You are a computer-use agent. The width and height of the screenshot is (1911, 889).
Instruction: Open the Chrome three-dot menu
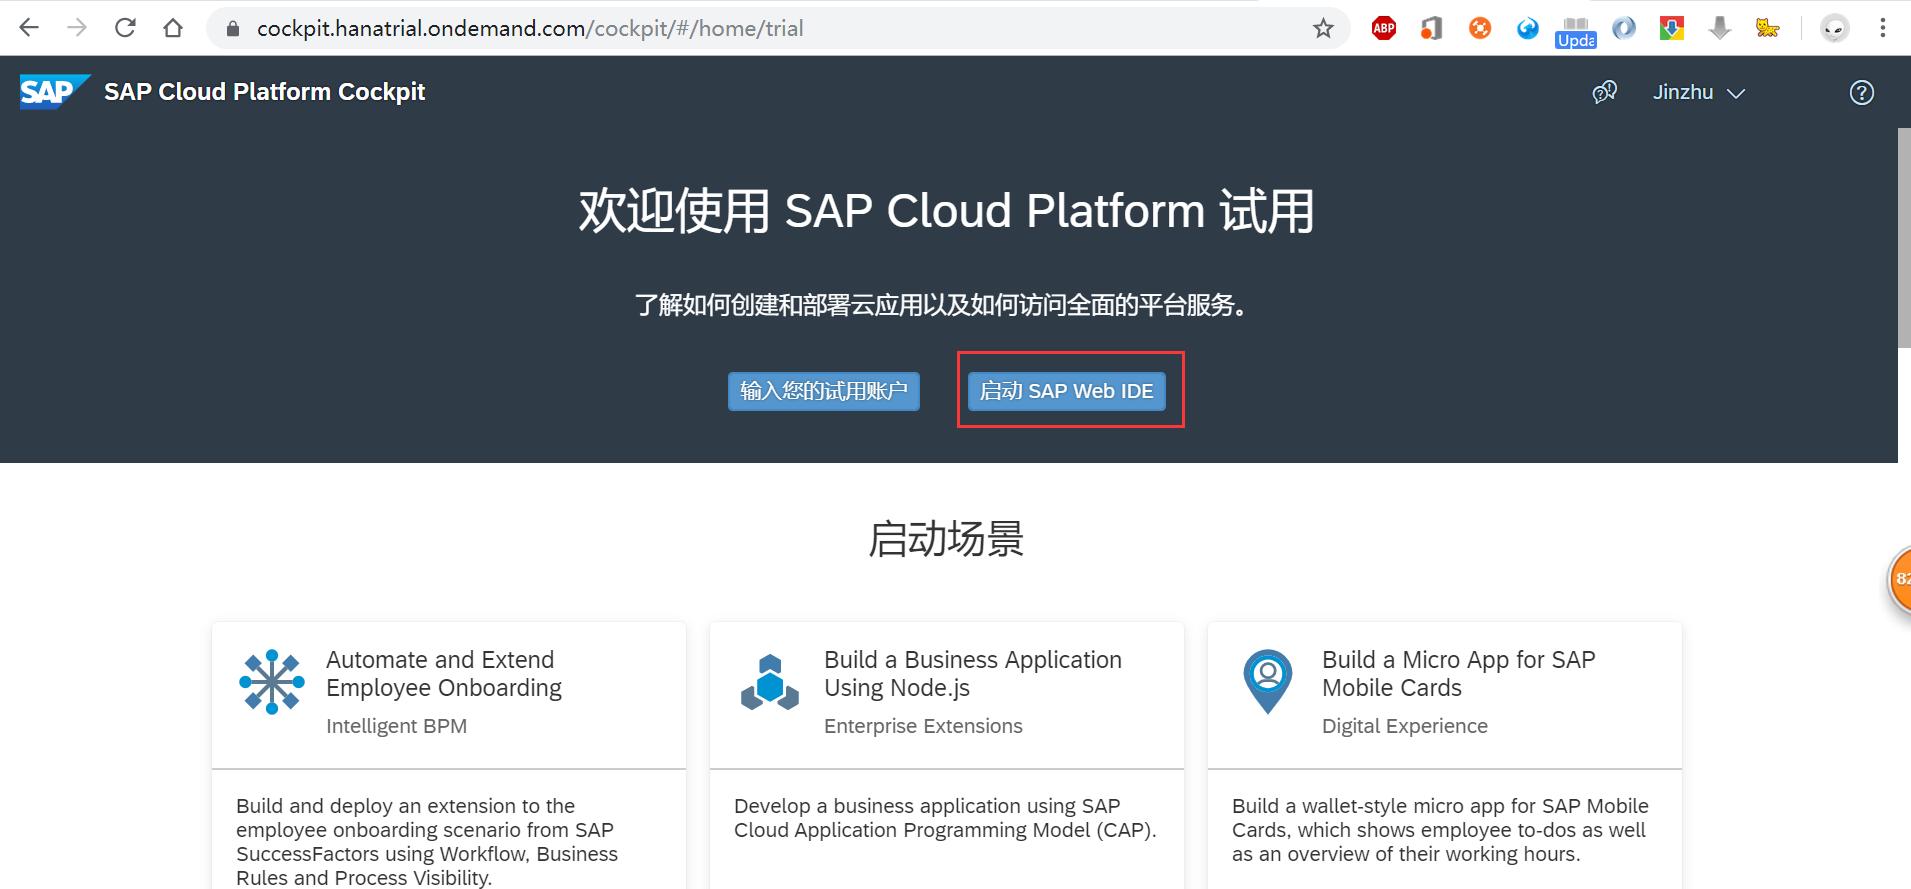[1883, 28]
